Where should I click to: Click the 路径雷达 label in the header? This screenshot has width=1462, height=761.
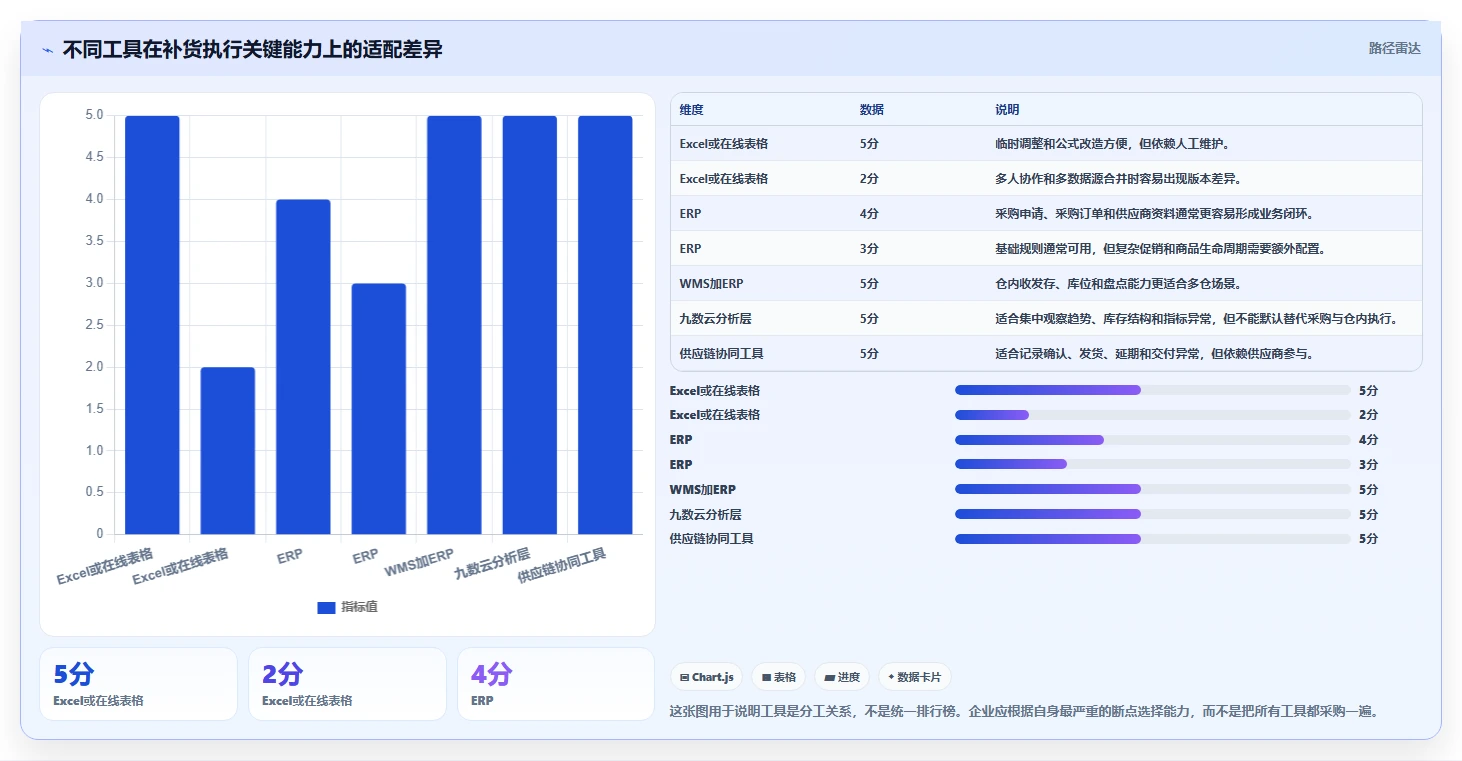(1395, 48)
